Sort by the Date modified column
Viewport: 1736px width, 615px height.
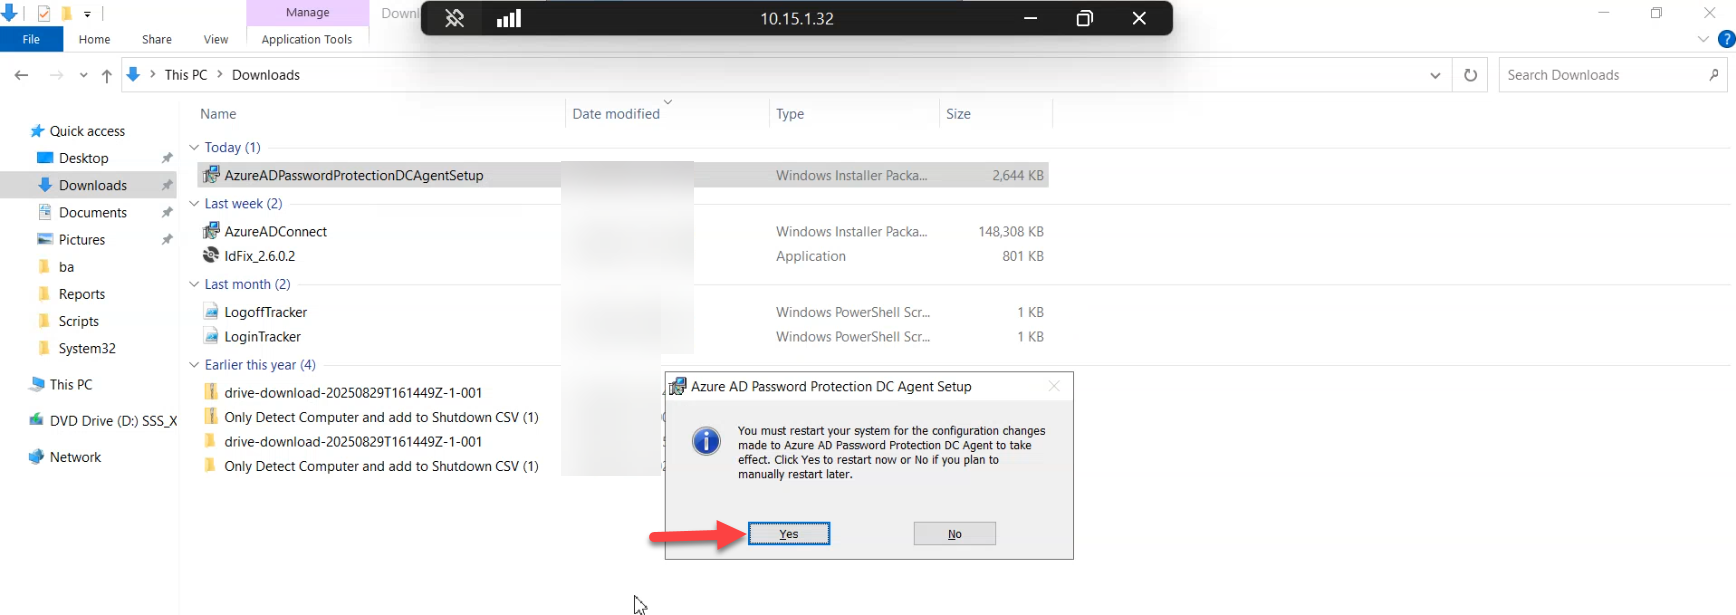point(616,114)
